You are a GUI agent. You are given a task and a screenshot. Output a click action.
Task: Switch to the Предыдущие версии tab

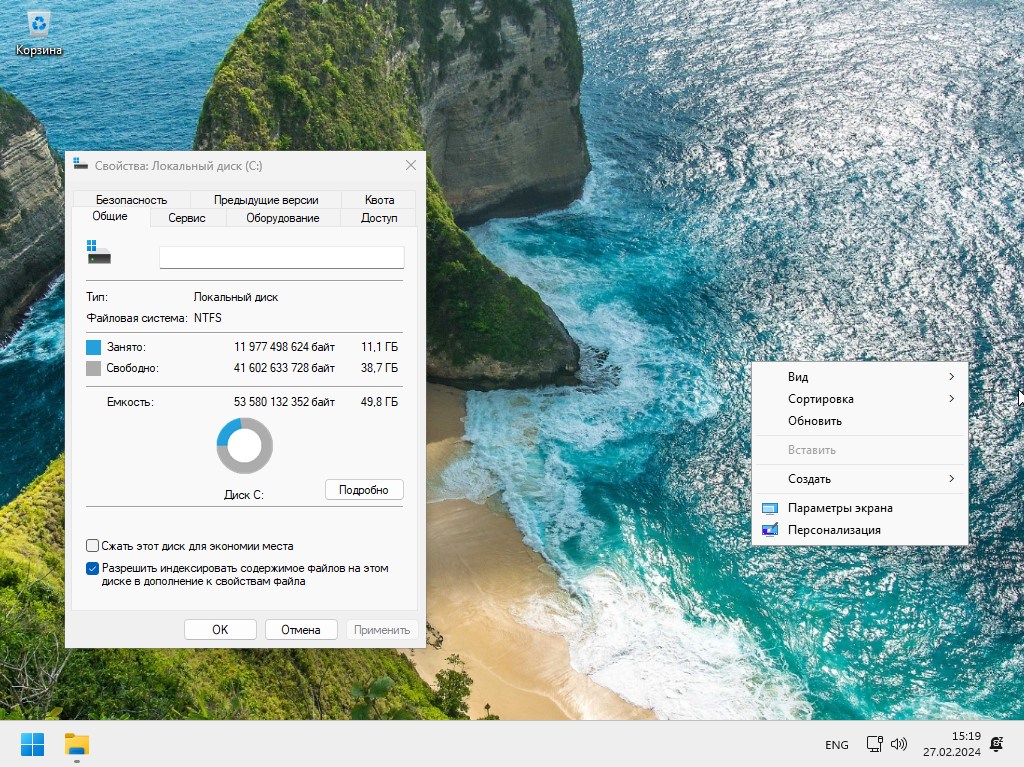[x=266, y=200]
